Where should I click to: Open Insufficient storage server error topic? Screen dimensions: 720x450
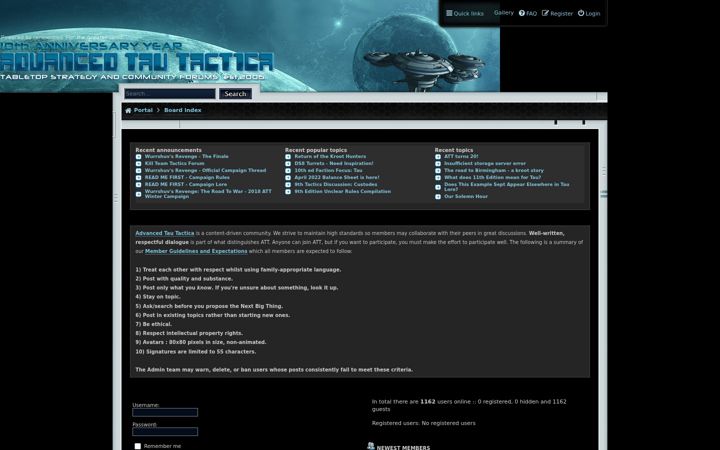point(485,163)
